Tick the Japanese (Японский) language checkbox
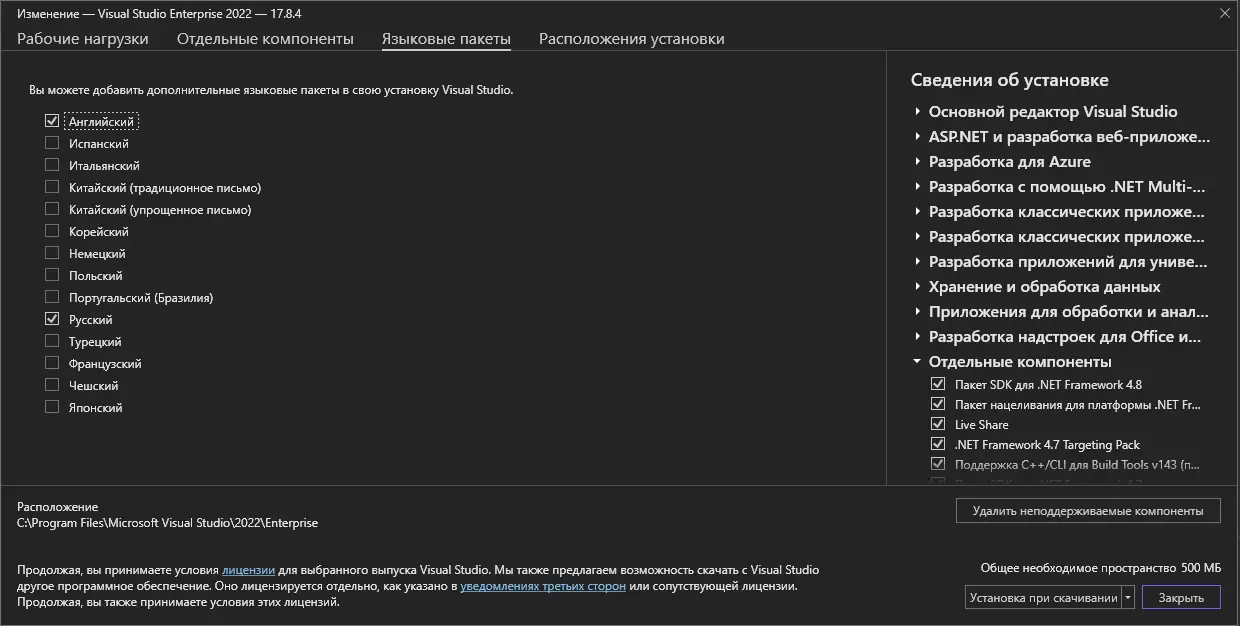The width and height of the screenshot is (1240, 626). 52,407
